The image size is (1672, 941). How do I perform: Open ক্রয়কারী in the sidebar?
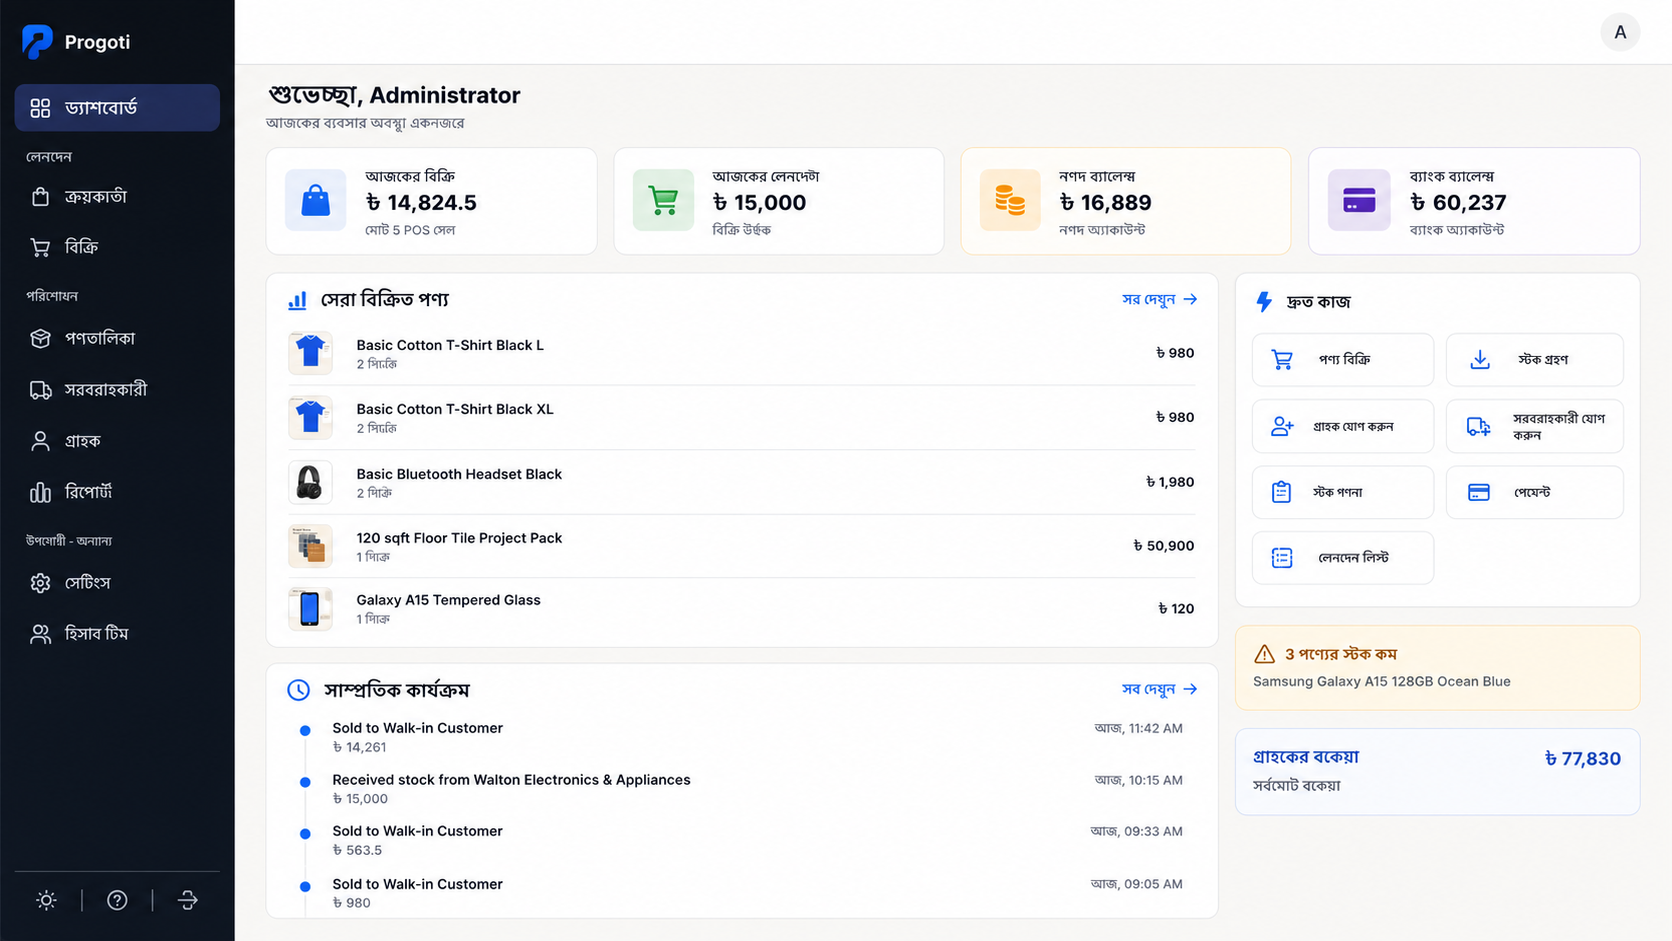(117, 196)
